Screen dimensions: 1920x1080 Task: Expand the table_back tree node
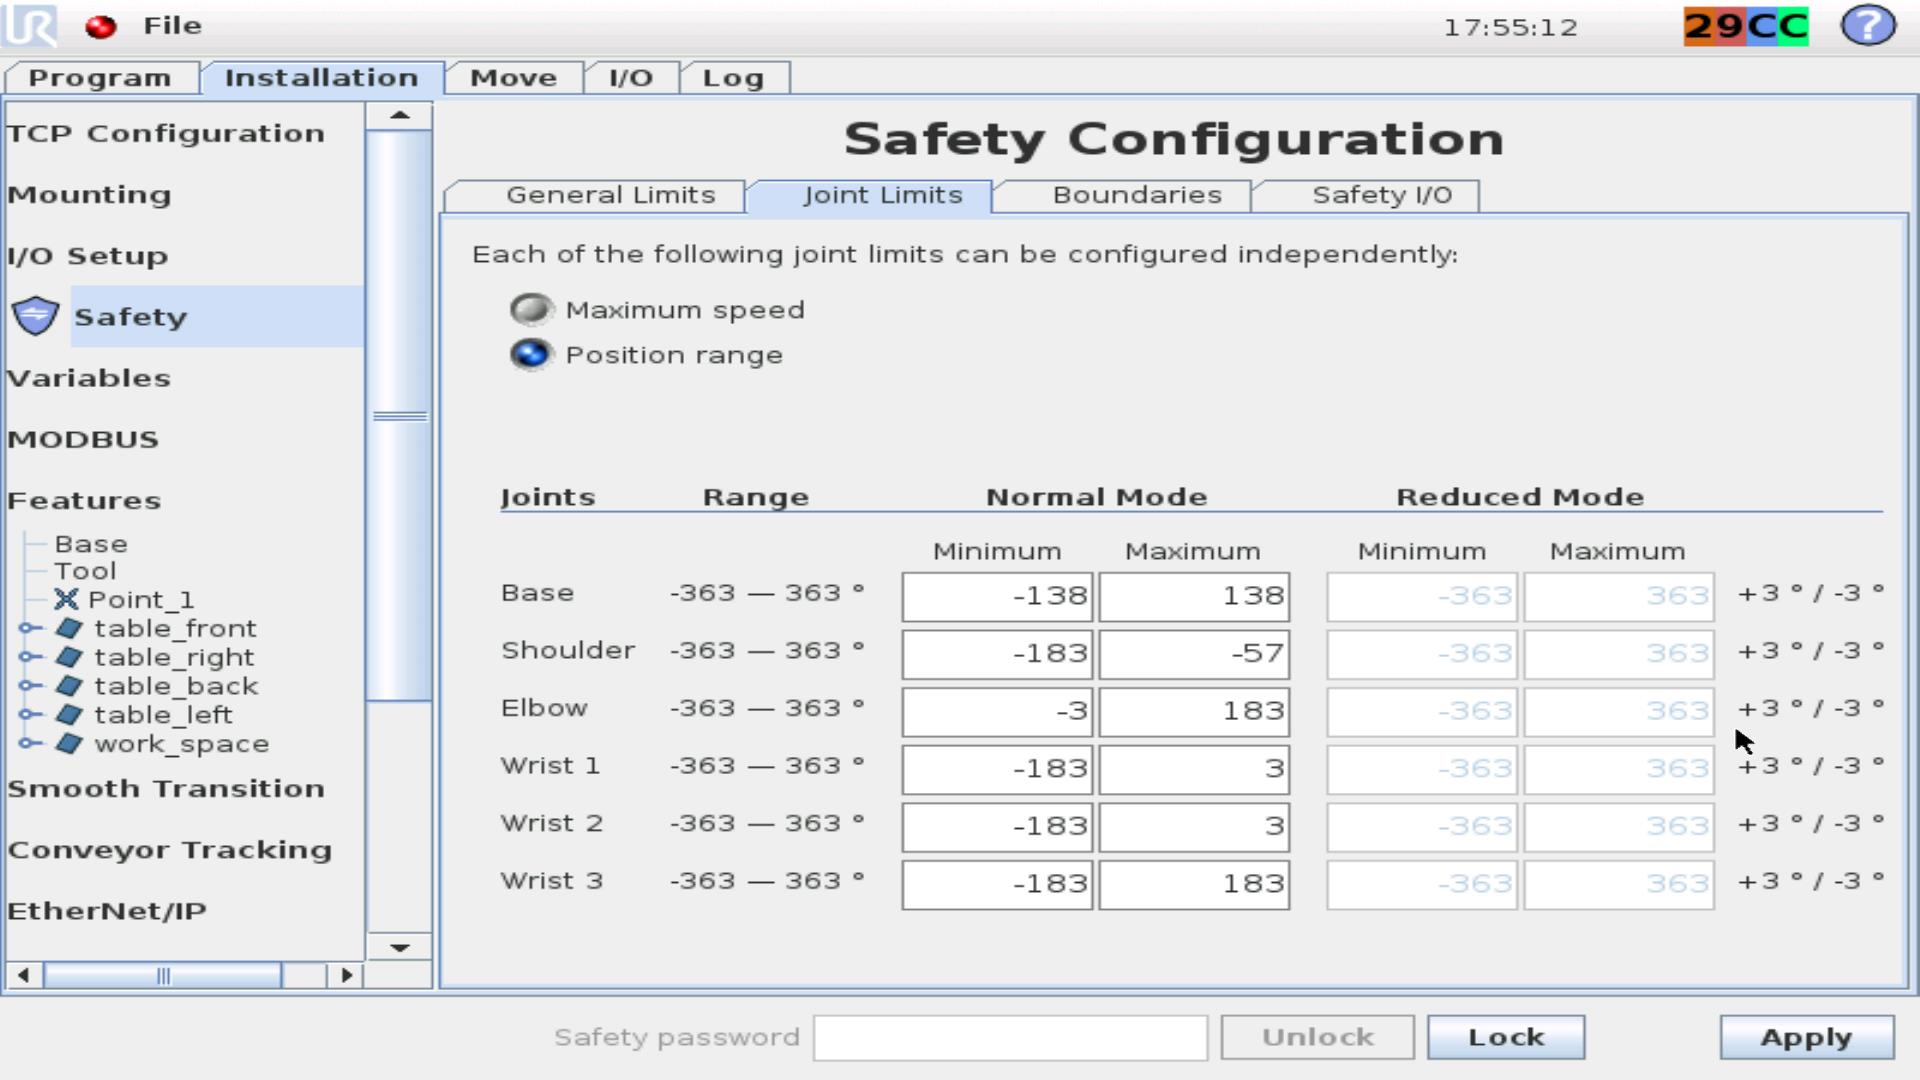pyautogui.click(x=28, y=686)
